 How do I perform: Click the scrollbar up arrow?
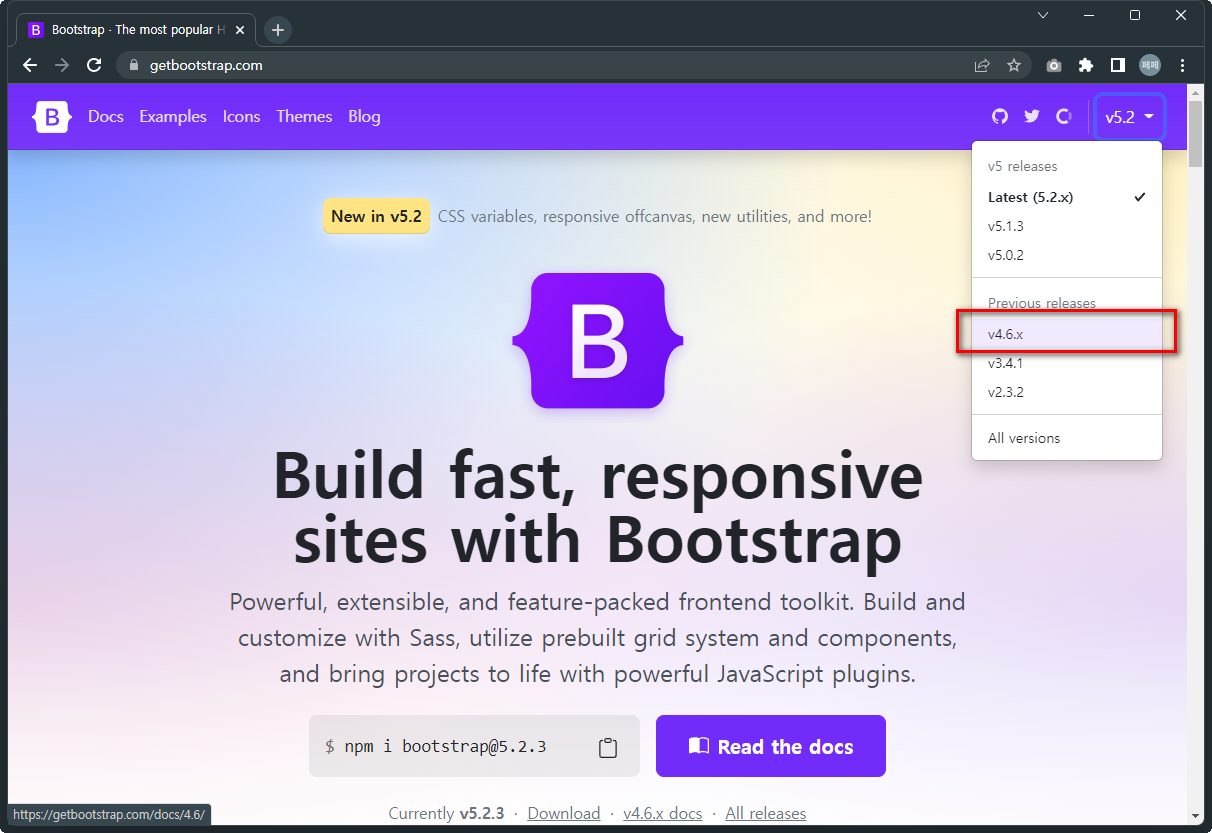pyautogui.click(x=1196, y=91)
